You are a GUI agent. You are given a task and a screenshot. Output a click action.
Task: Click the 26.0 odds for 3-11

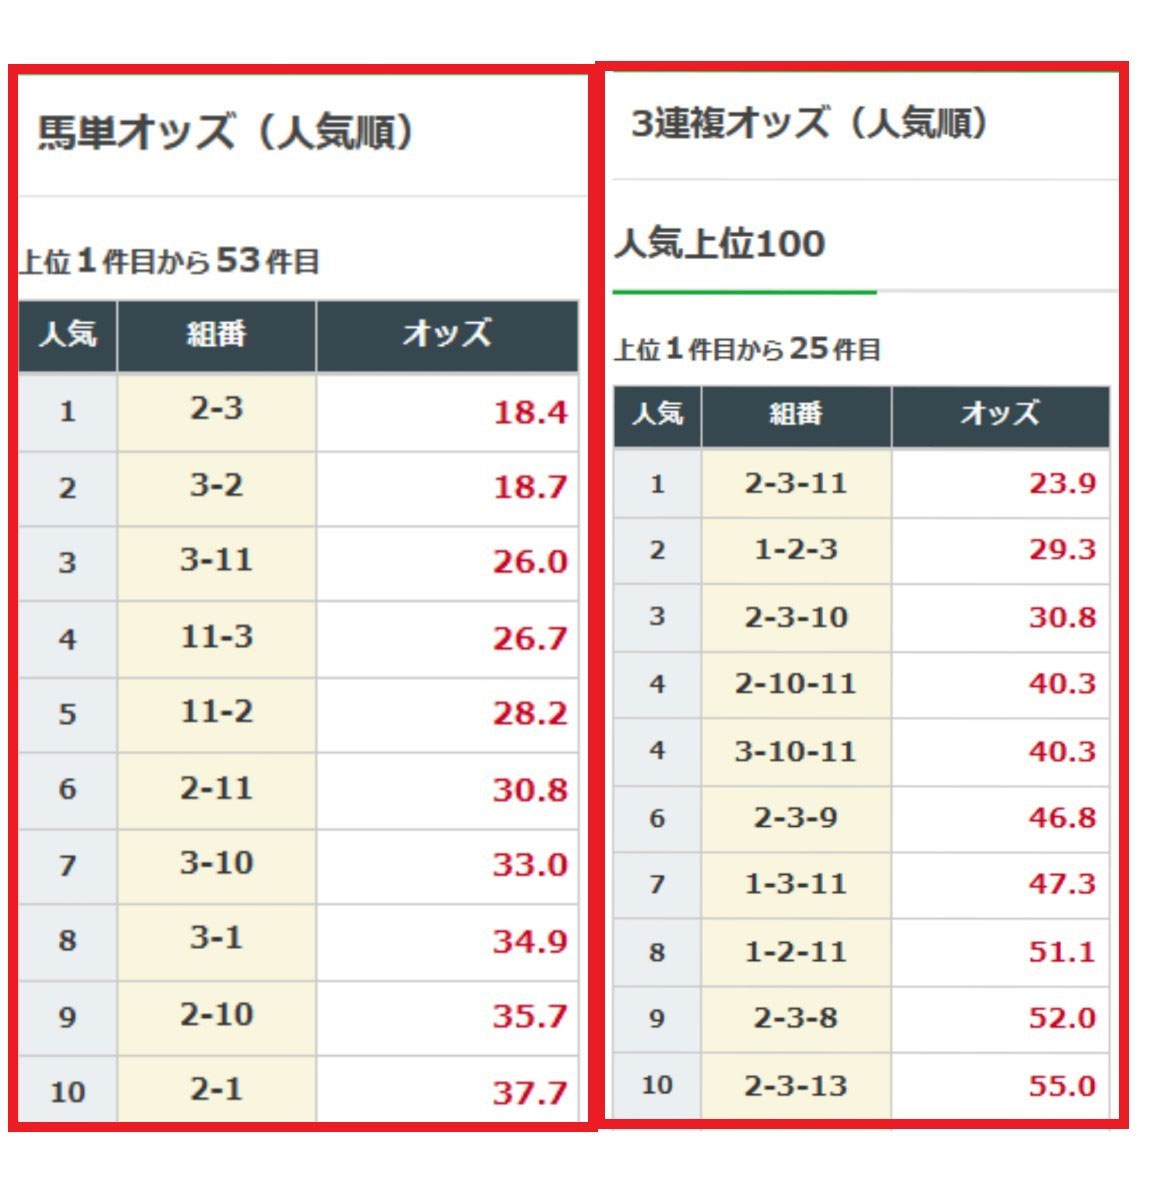(530, 562)
